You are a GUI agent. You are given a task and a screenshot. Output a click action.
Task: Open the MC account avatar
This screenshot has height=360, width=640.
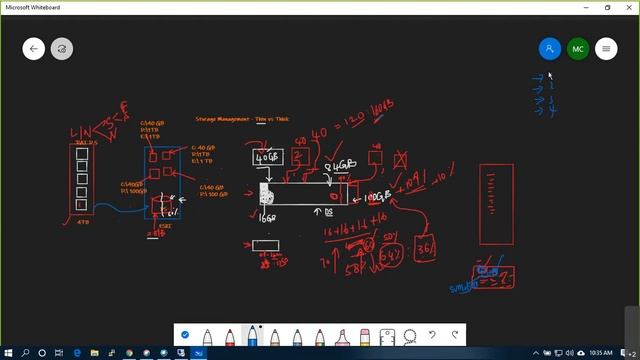[x=578, y=49]
